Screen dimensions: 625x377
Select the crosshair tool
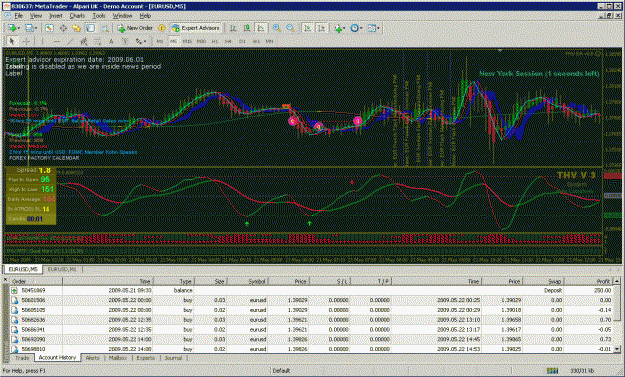[x=26, y=41]
